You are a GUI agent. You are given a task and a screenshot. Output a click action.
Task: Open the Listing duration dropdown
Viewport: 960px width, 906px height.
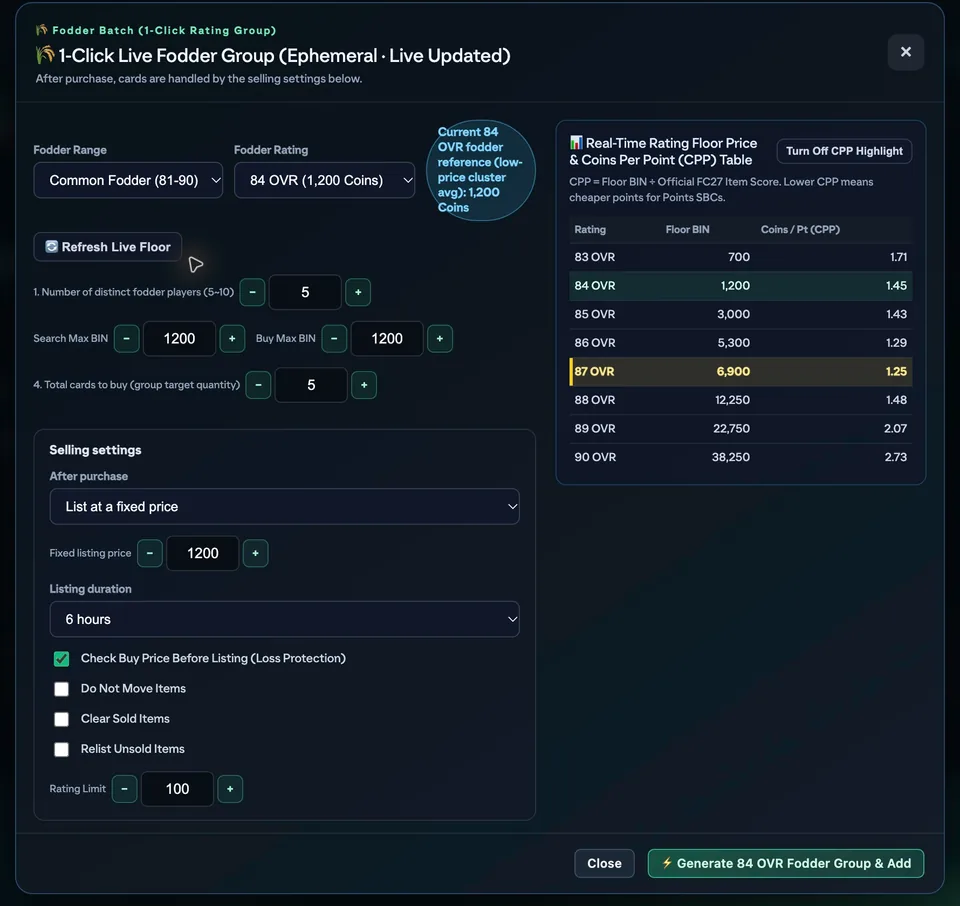[x=285, y=619]
